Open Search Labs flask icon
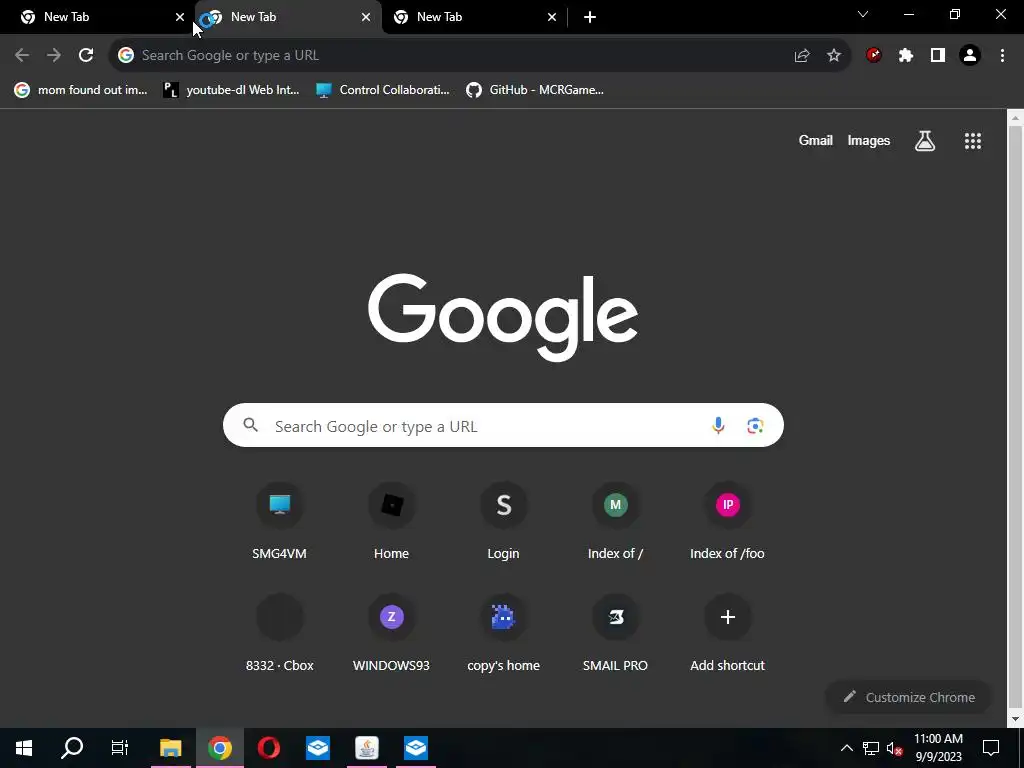Screen dimensions: 1024x768 point(925,140)
